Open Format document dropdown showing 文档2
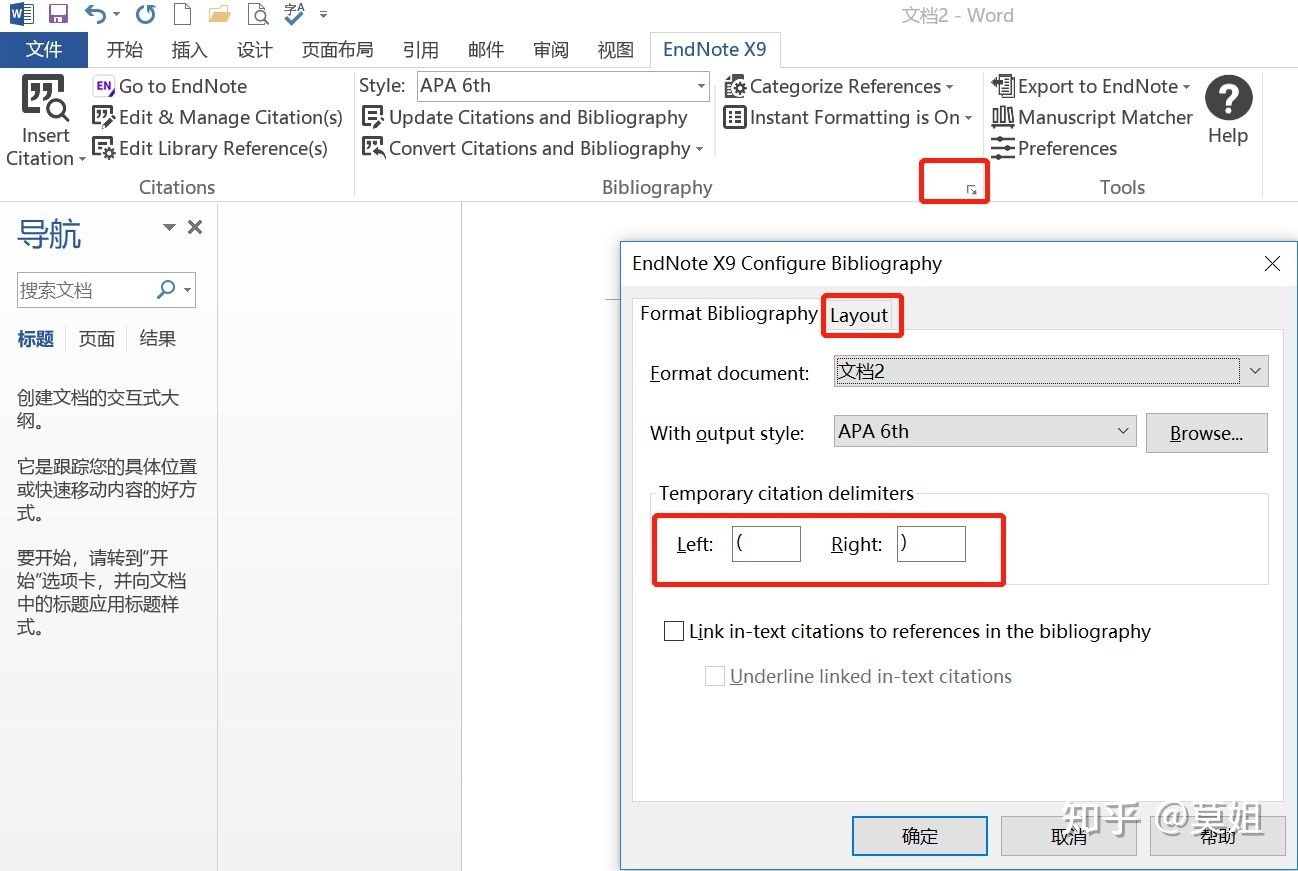Screen dimensions: 1298x871 (x=1051, y=372)
